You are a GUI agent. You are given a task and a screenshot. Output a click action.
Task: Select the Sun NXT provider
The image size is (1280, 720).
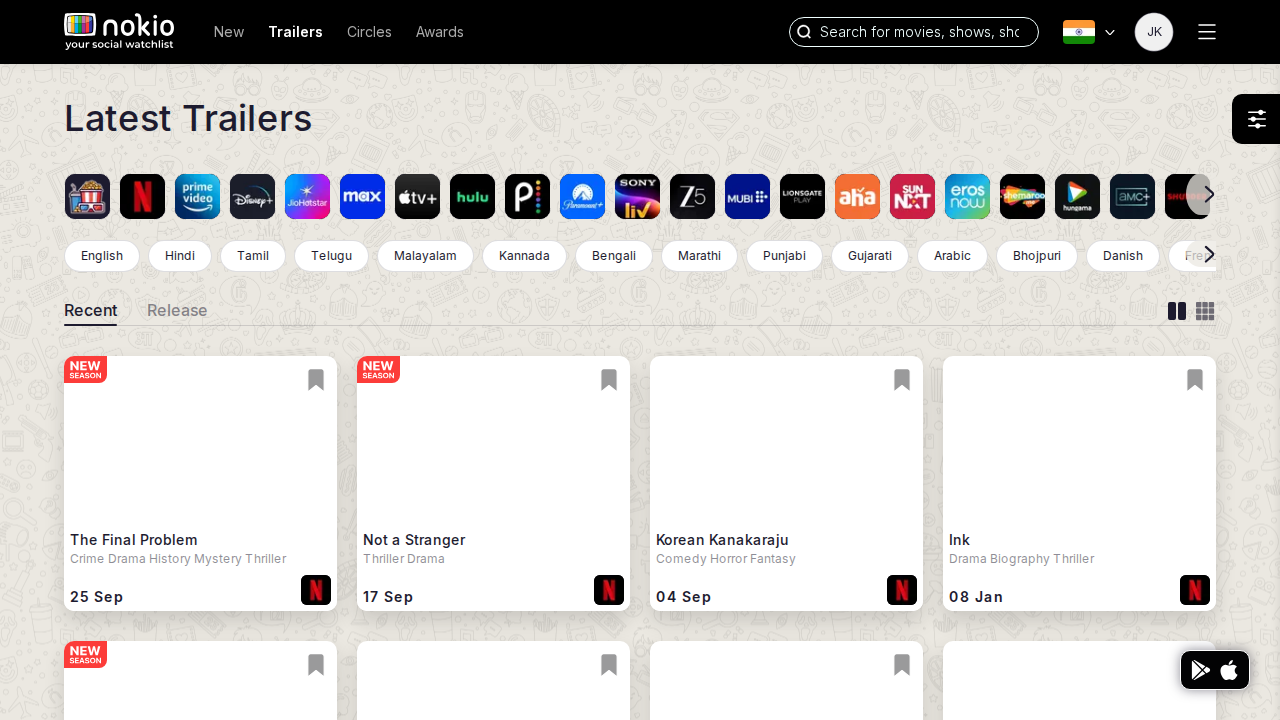(912, 196)
